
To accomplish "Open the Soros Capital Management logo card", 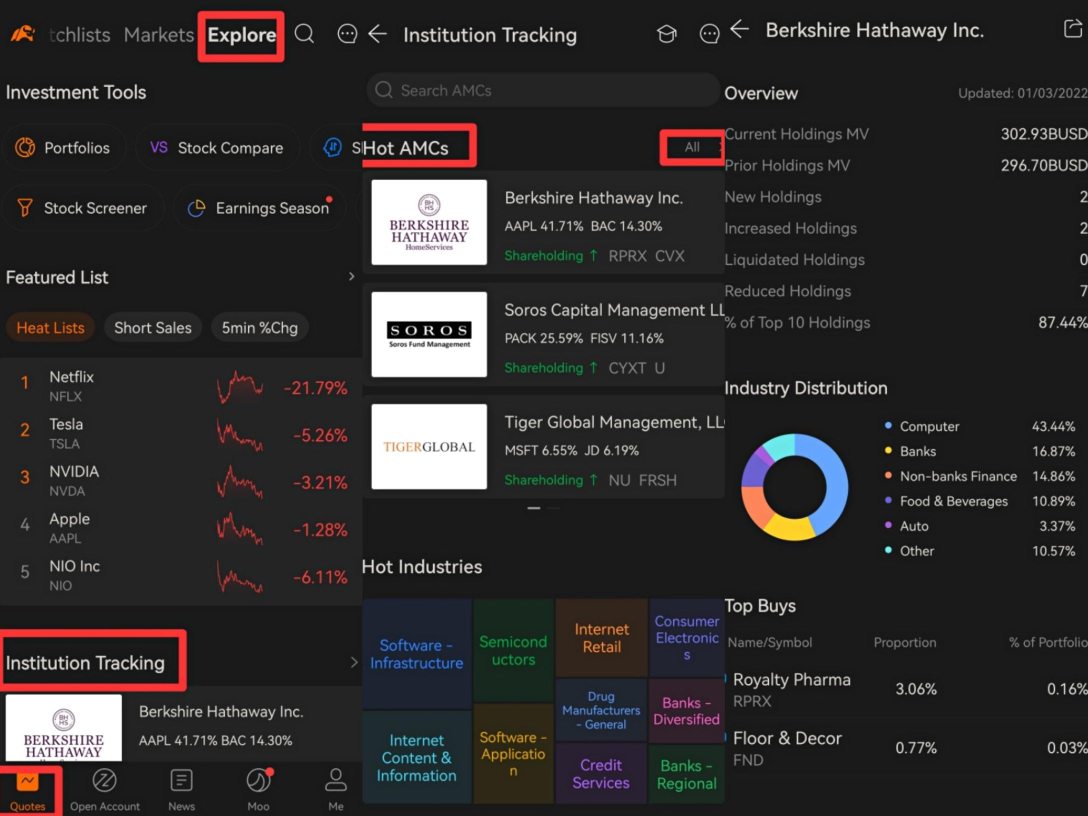I will [429, 334].
